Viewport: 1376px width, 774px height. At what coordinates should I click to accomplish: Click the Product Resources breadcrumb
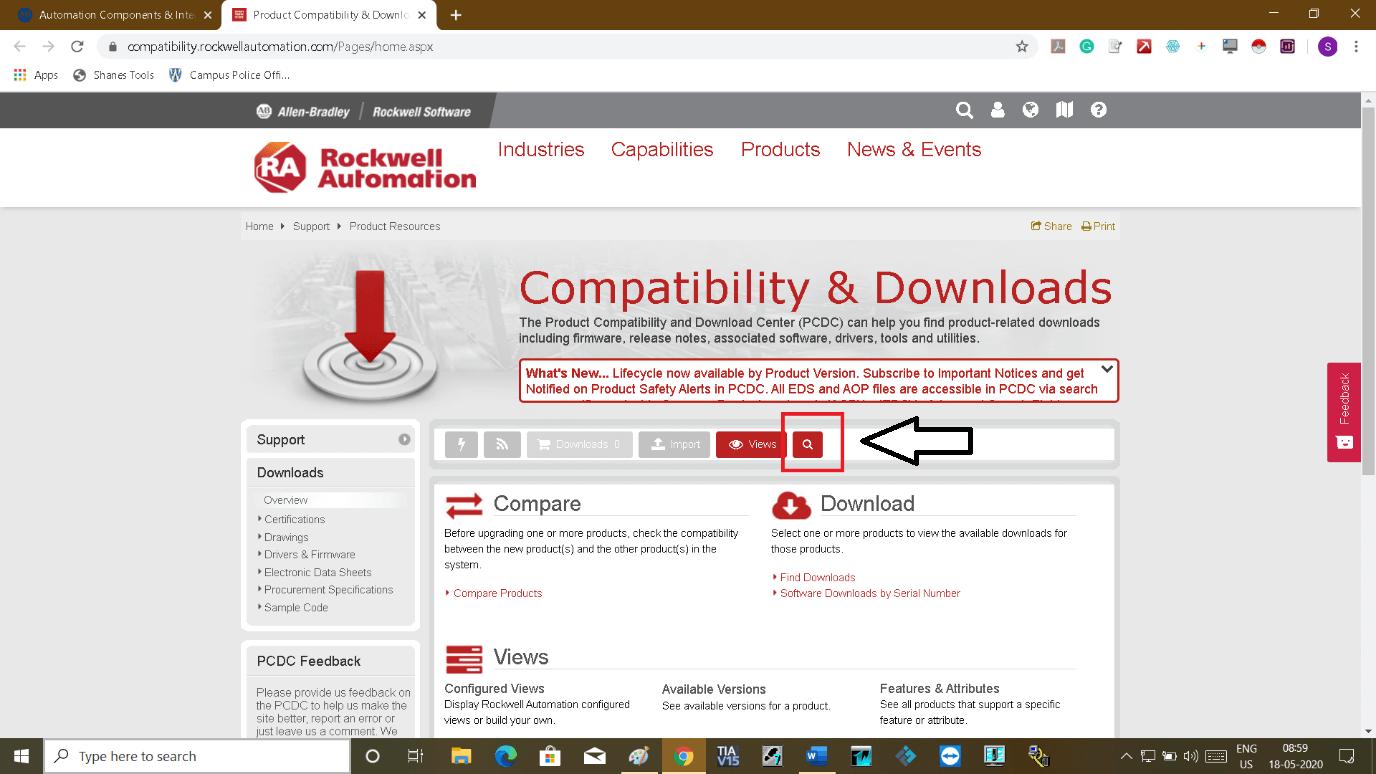point(394,226)
